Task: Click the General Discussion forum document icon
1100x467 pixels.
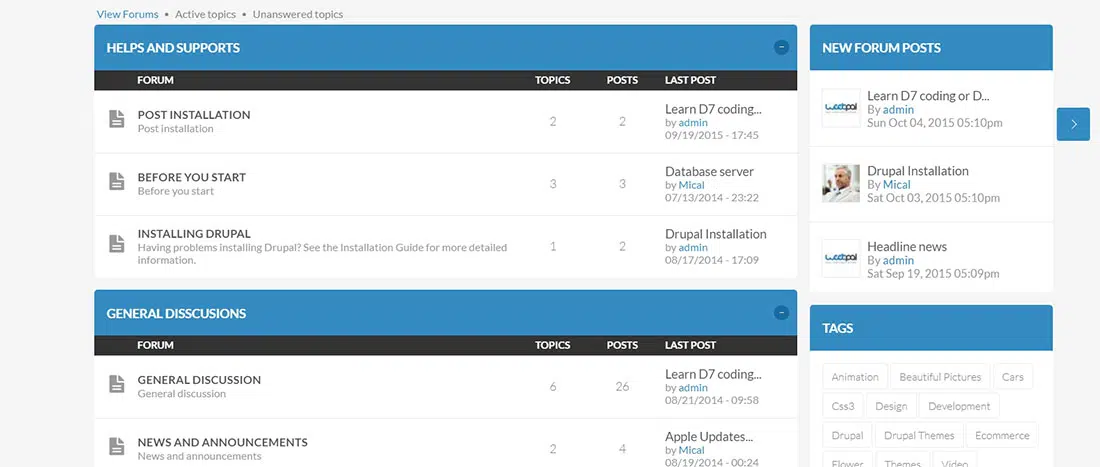Action: (116, 385)
